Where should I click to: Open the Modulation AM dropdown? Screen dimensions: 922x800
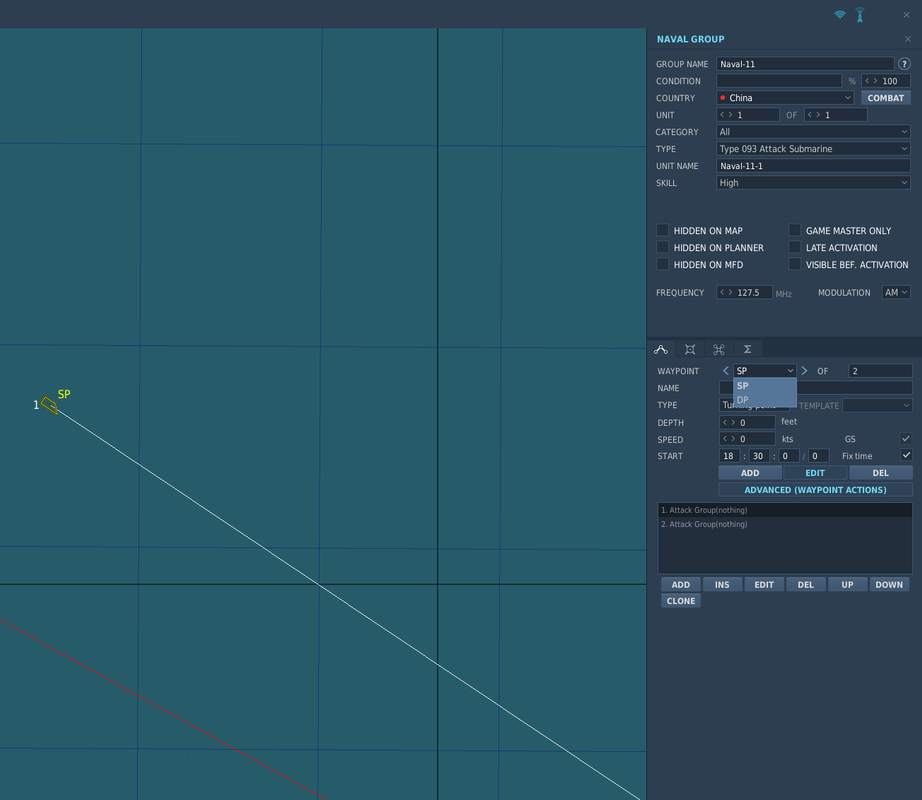[x=896, y=292]
